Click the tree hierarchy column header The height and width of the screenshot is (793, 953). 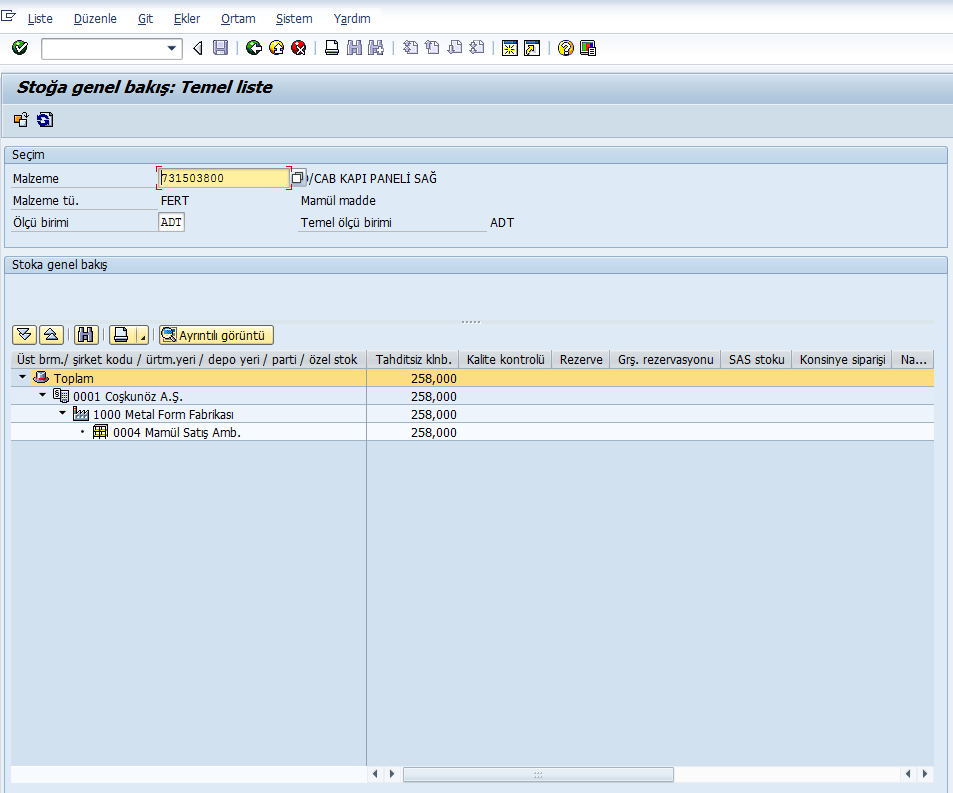click(x=188, y=359)
